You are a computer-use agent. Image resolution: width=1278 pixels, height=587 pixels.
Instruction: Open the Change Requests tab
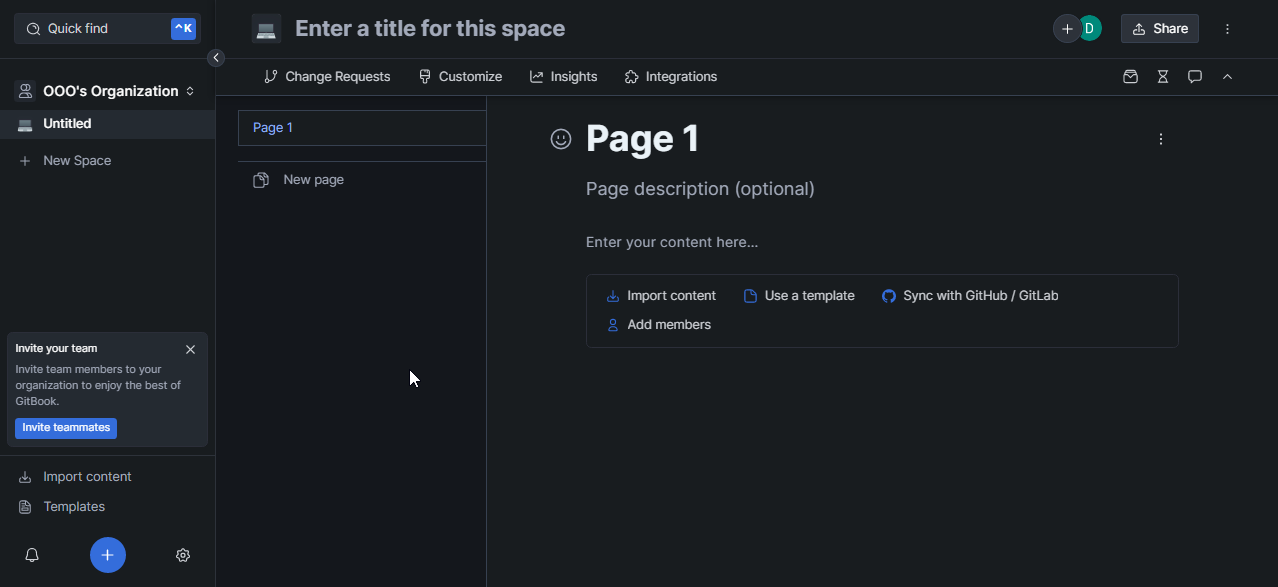pyautogui.click(x=327, y=77)
